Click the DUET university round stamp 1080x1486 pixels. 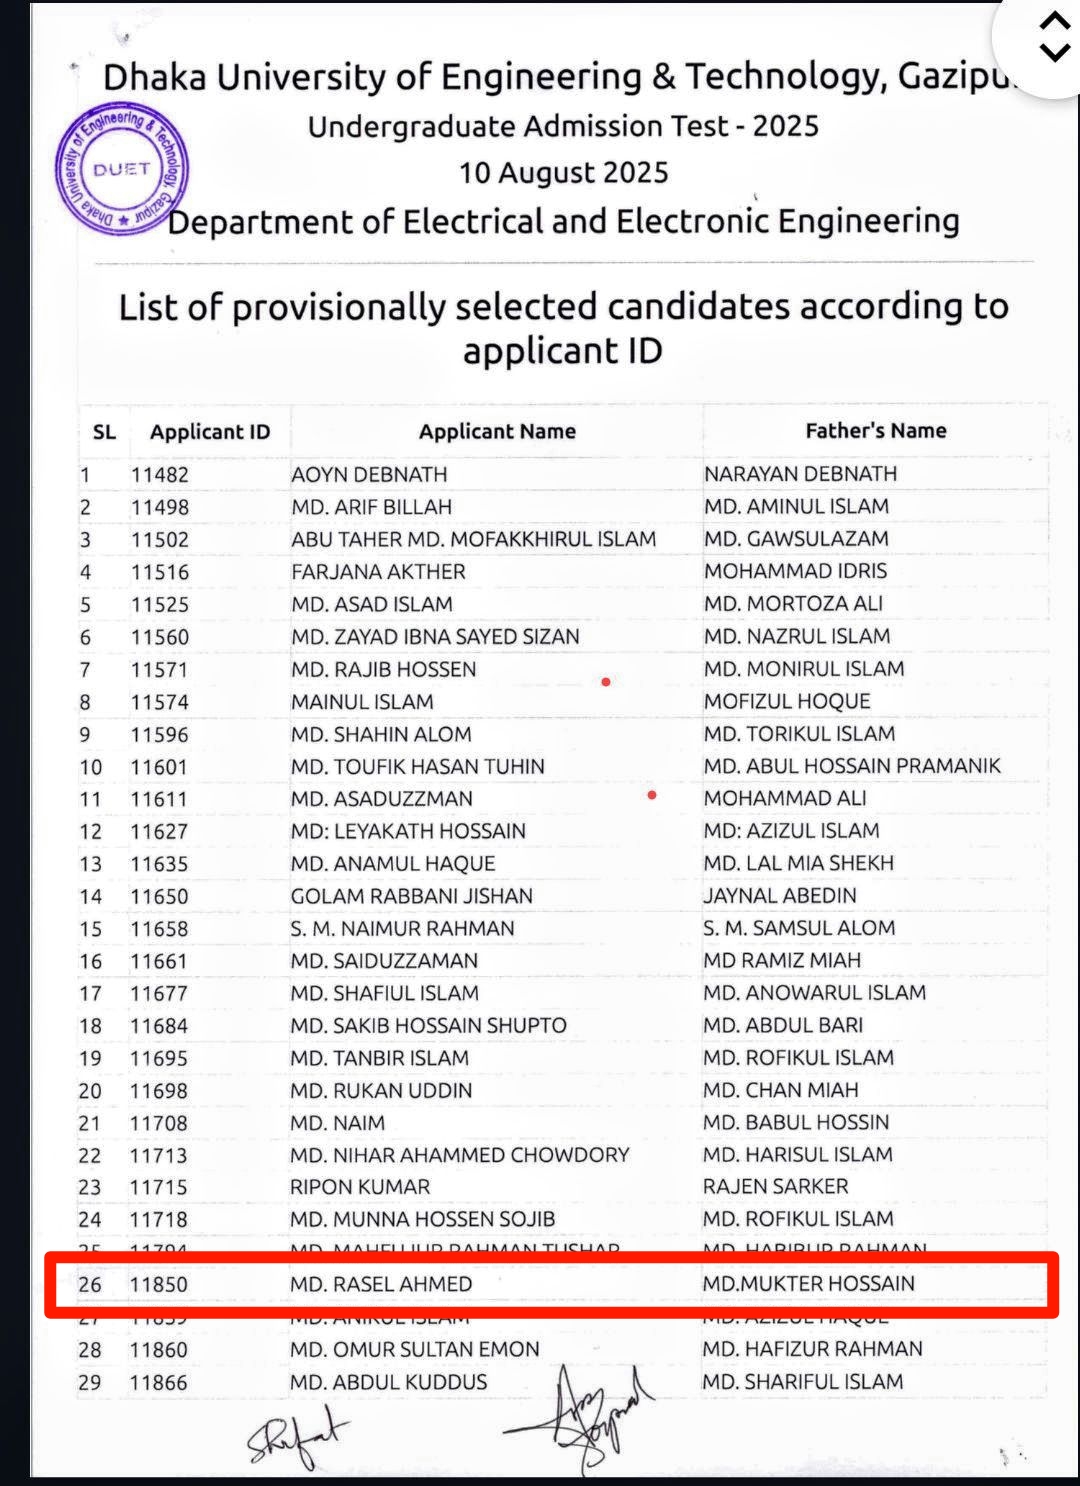122,170
